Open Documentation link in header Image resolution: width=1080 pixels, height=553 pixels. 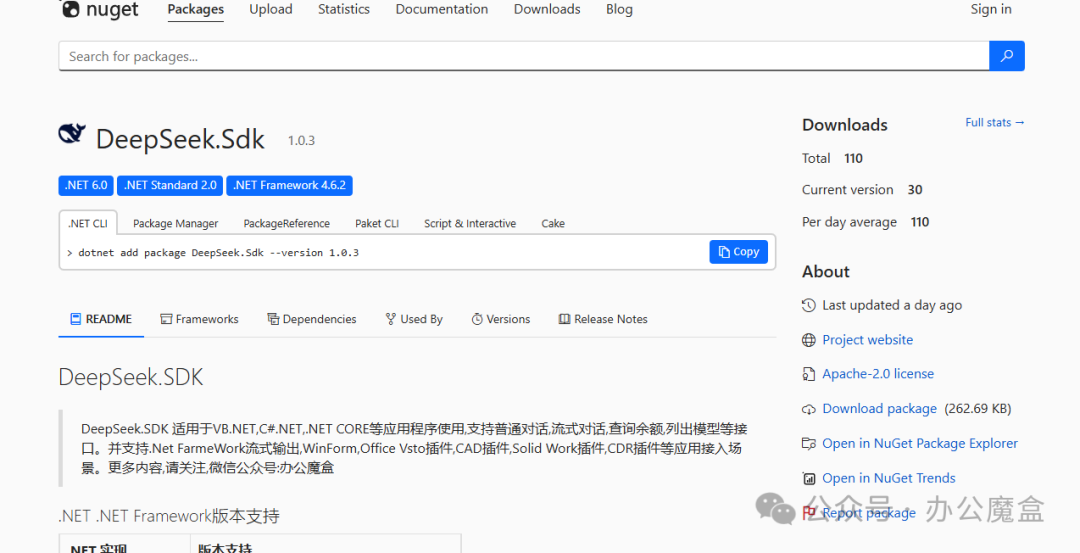[x=442, y=9]
